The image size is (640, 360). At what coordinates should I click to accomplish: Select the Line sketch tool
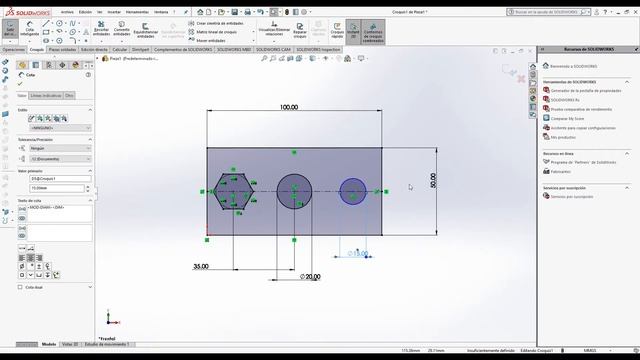(46, 24)
